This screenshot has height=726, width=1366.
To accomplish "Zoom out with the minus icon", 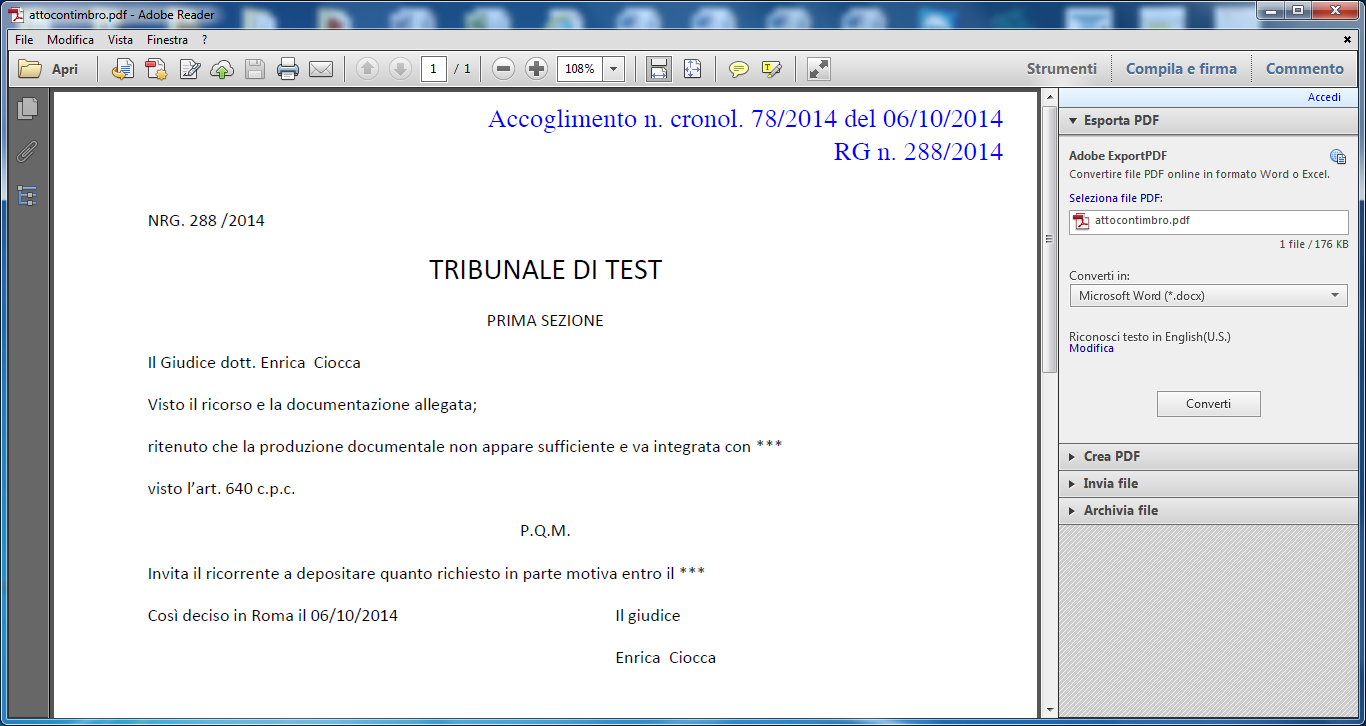I will click(504, 69).
